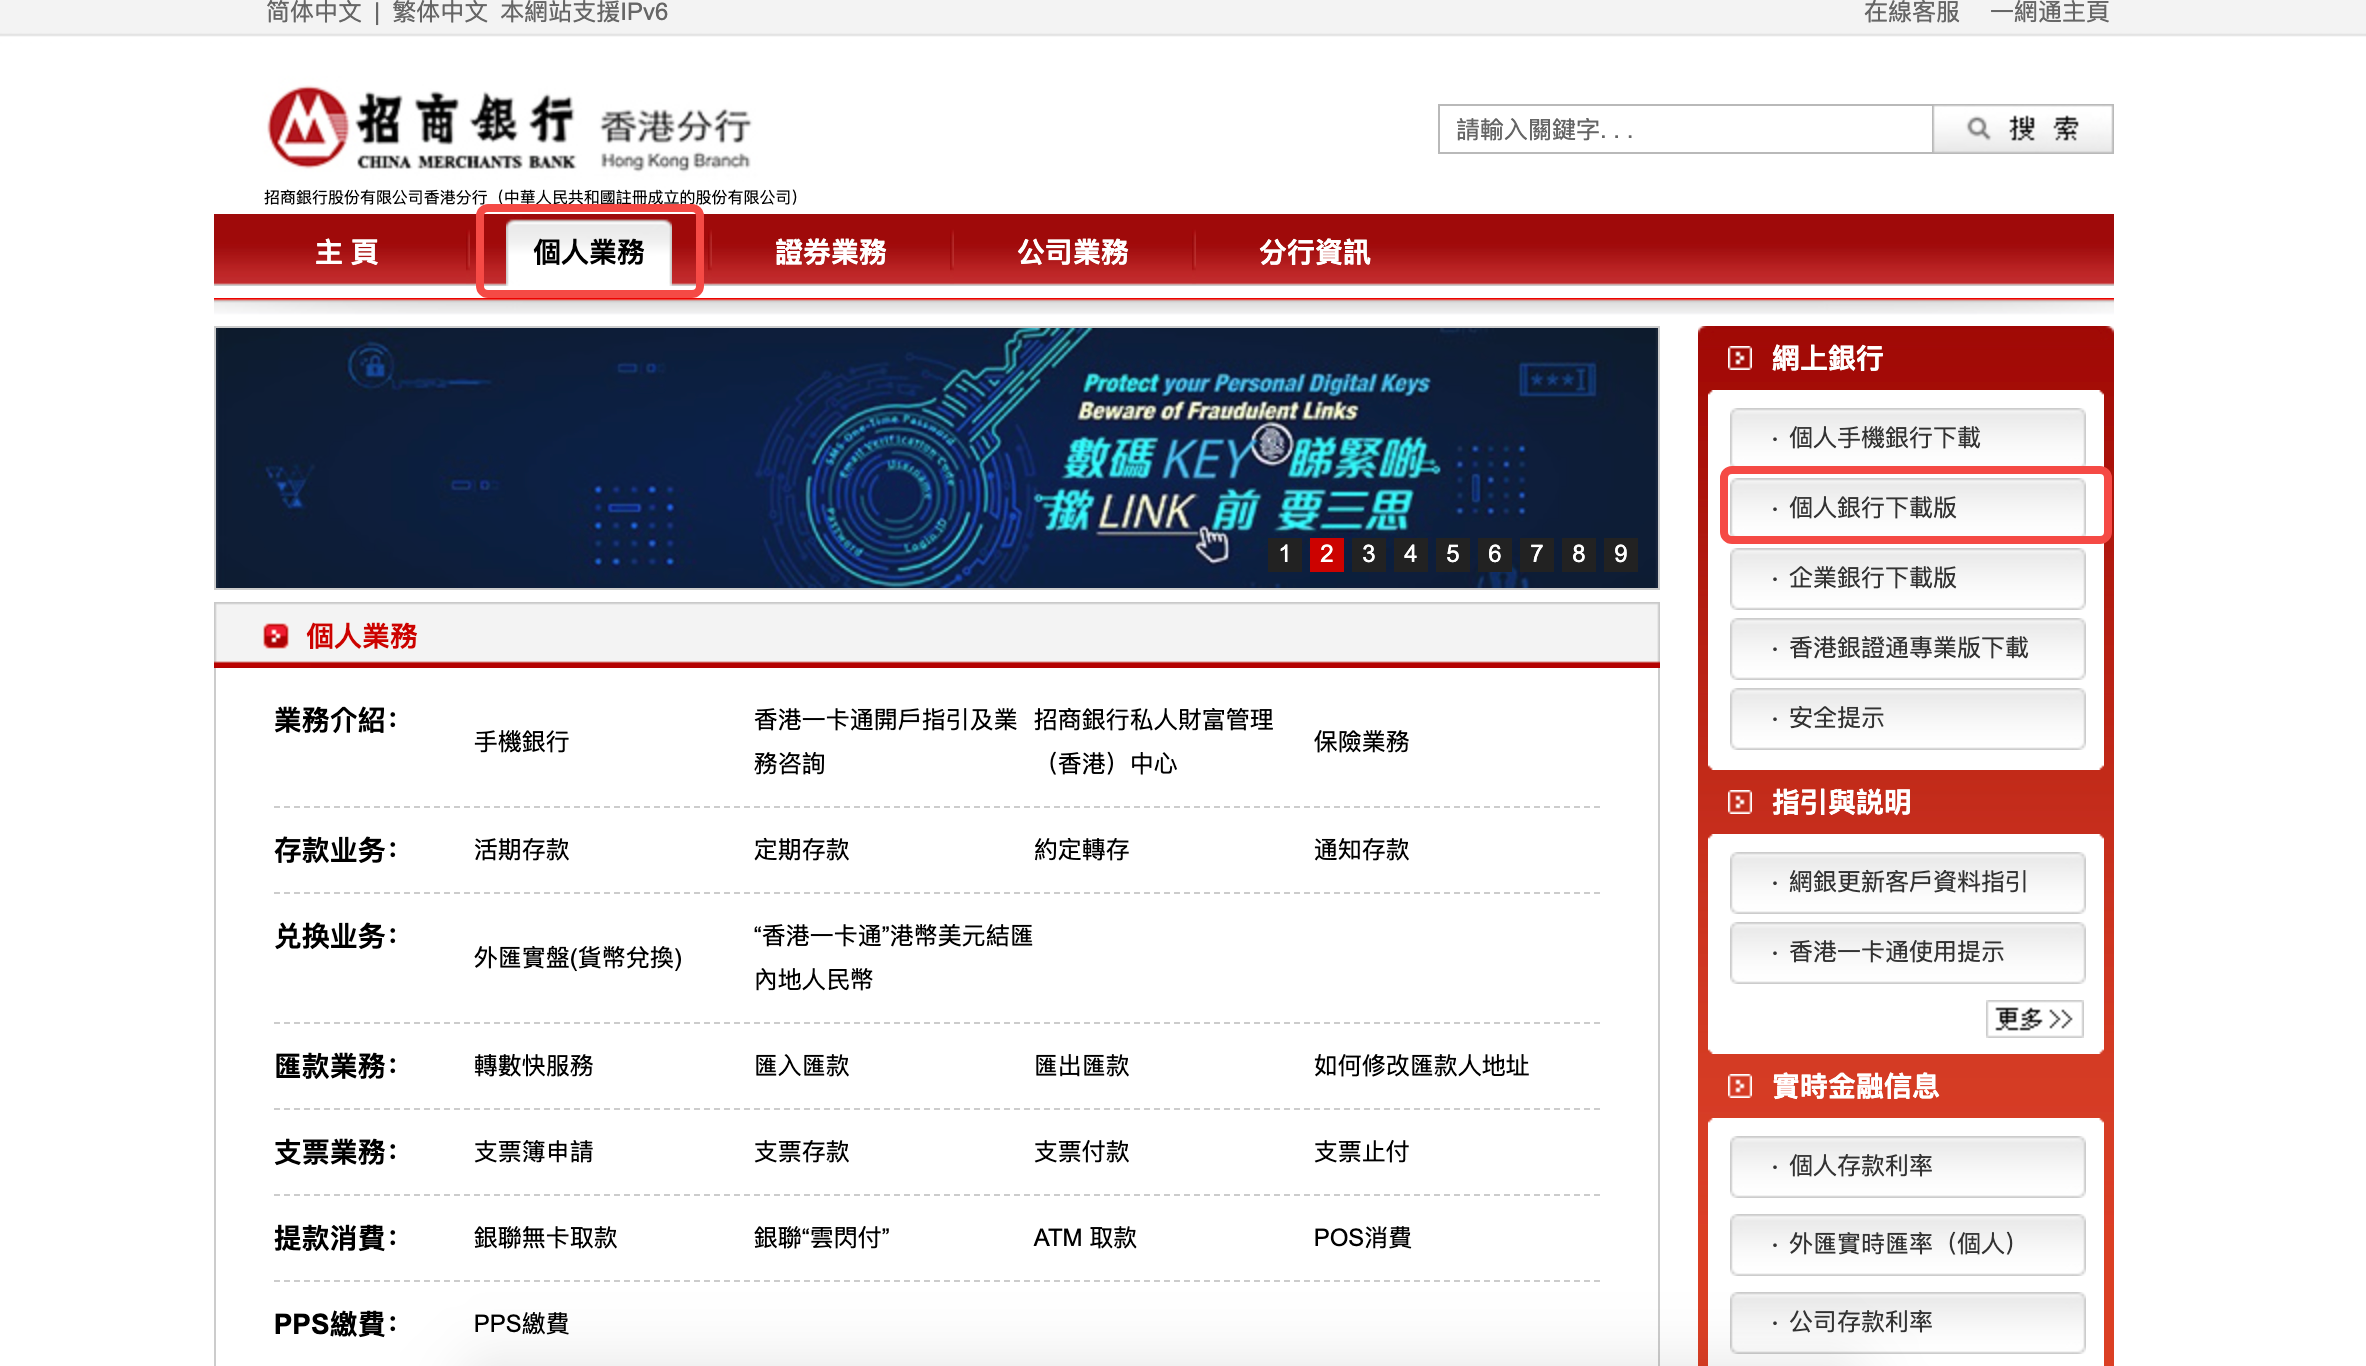This screenshot has height=1366, width=2366.
Task: Open the 支票付款 link
Action: [x=1081, y=1152]
